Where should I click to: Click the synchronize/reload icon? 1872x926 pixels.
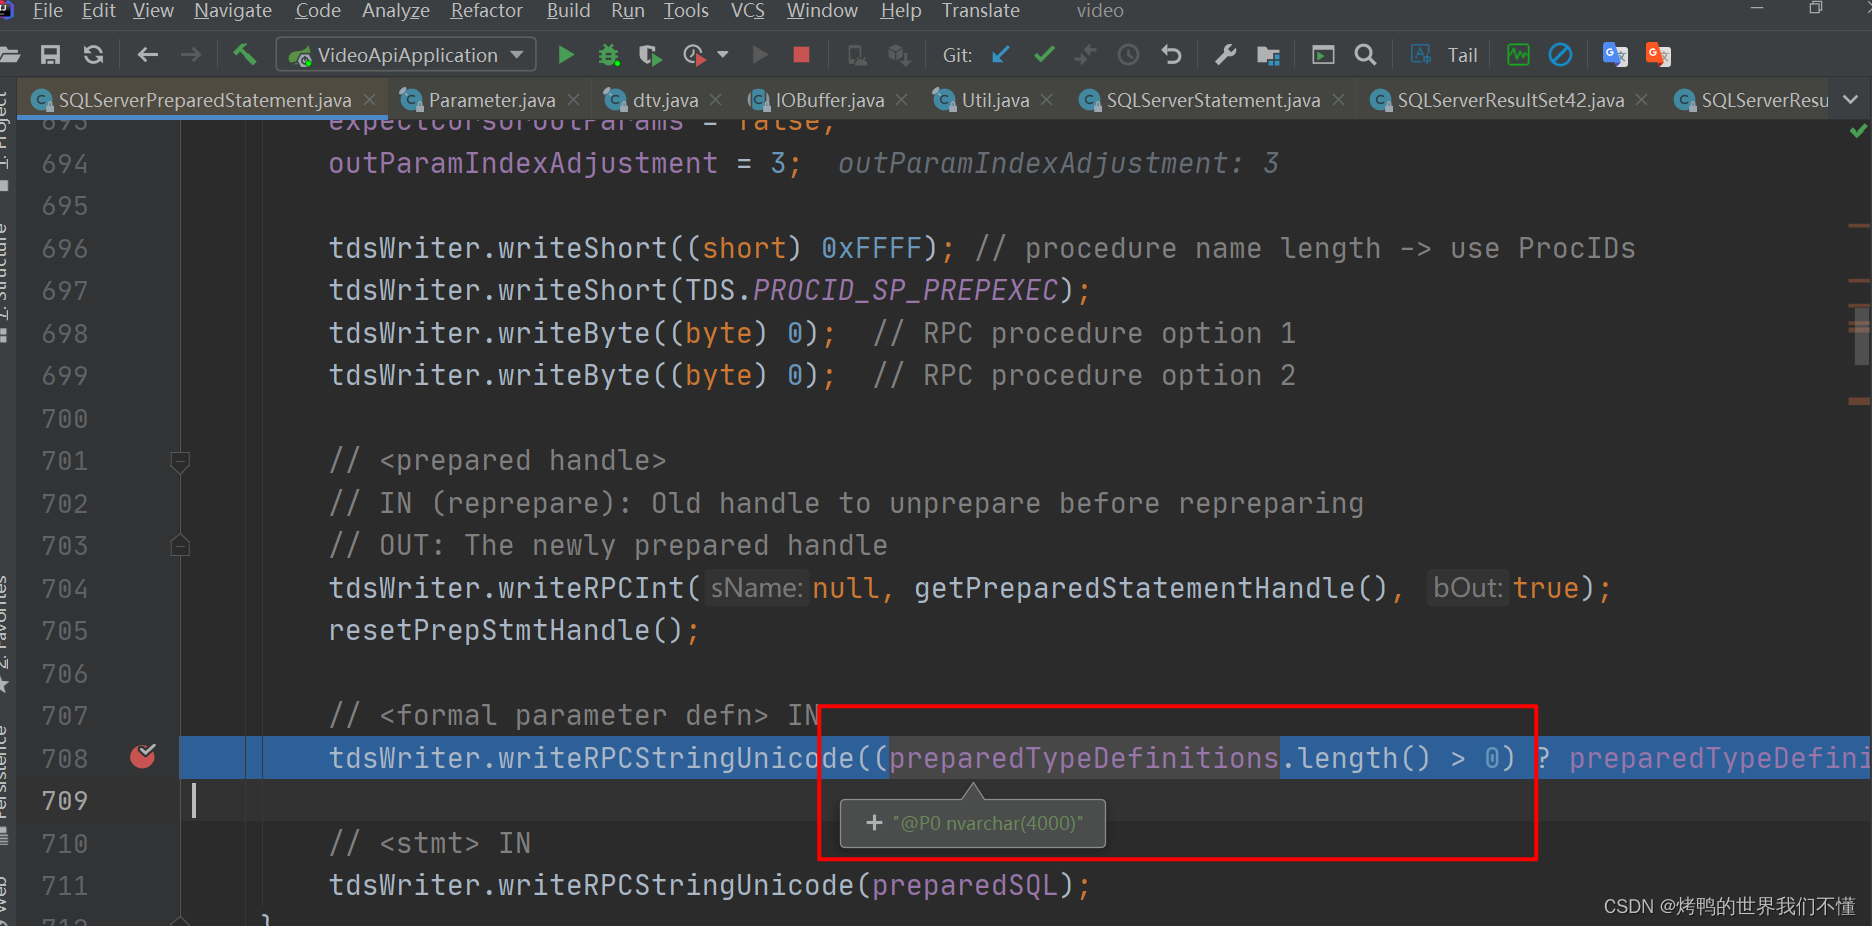tap(93, 55)
